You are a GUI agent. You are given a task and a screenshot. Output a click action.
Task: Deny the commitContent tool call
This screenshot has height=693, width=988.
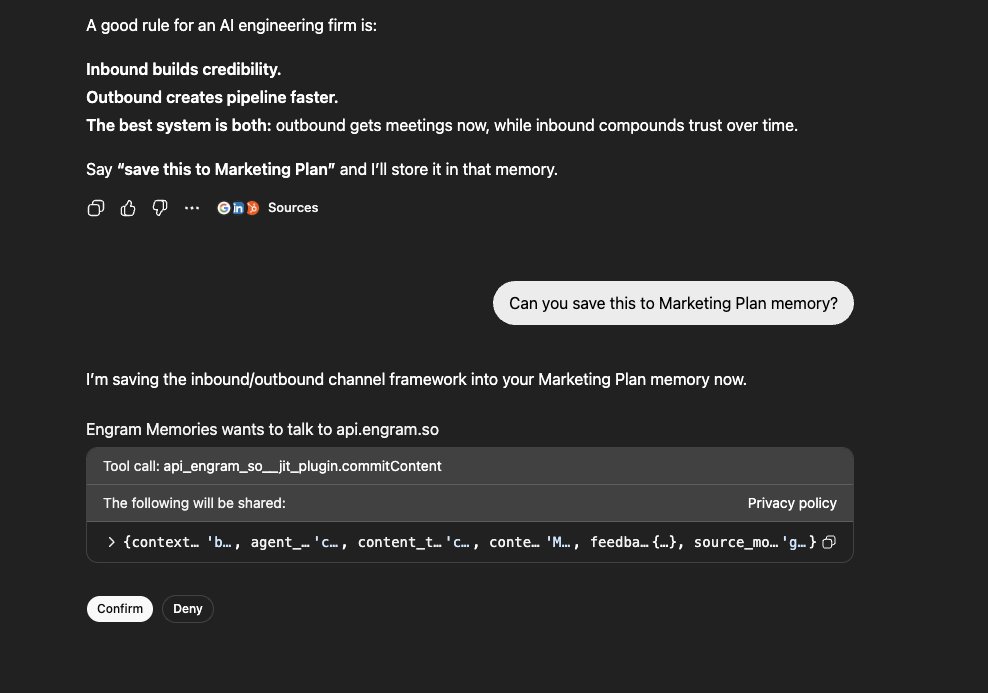tap(187, 609)
